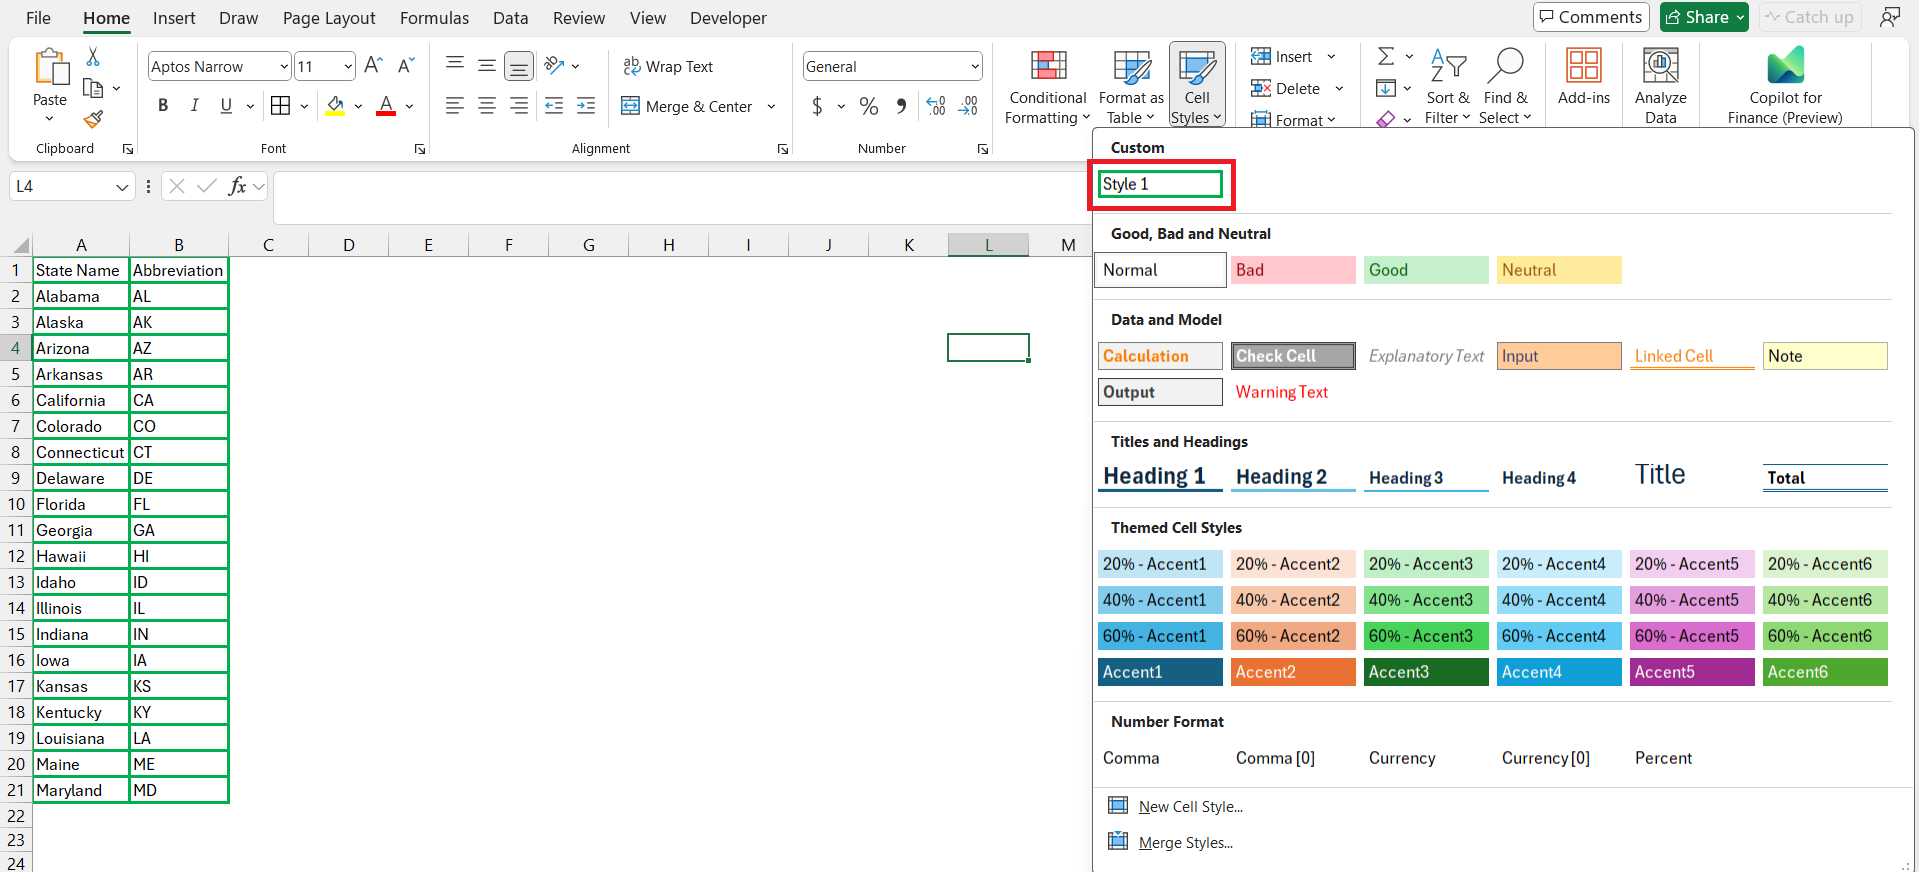Decrease font size with smaller A icon
The width and height of the screenshot is (1919, 872).
(405, 66)
